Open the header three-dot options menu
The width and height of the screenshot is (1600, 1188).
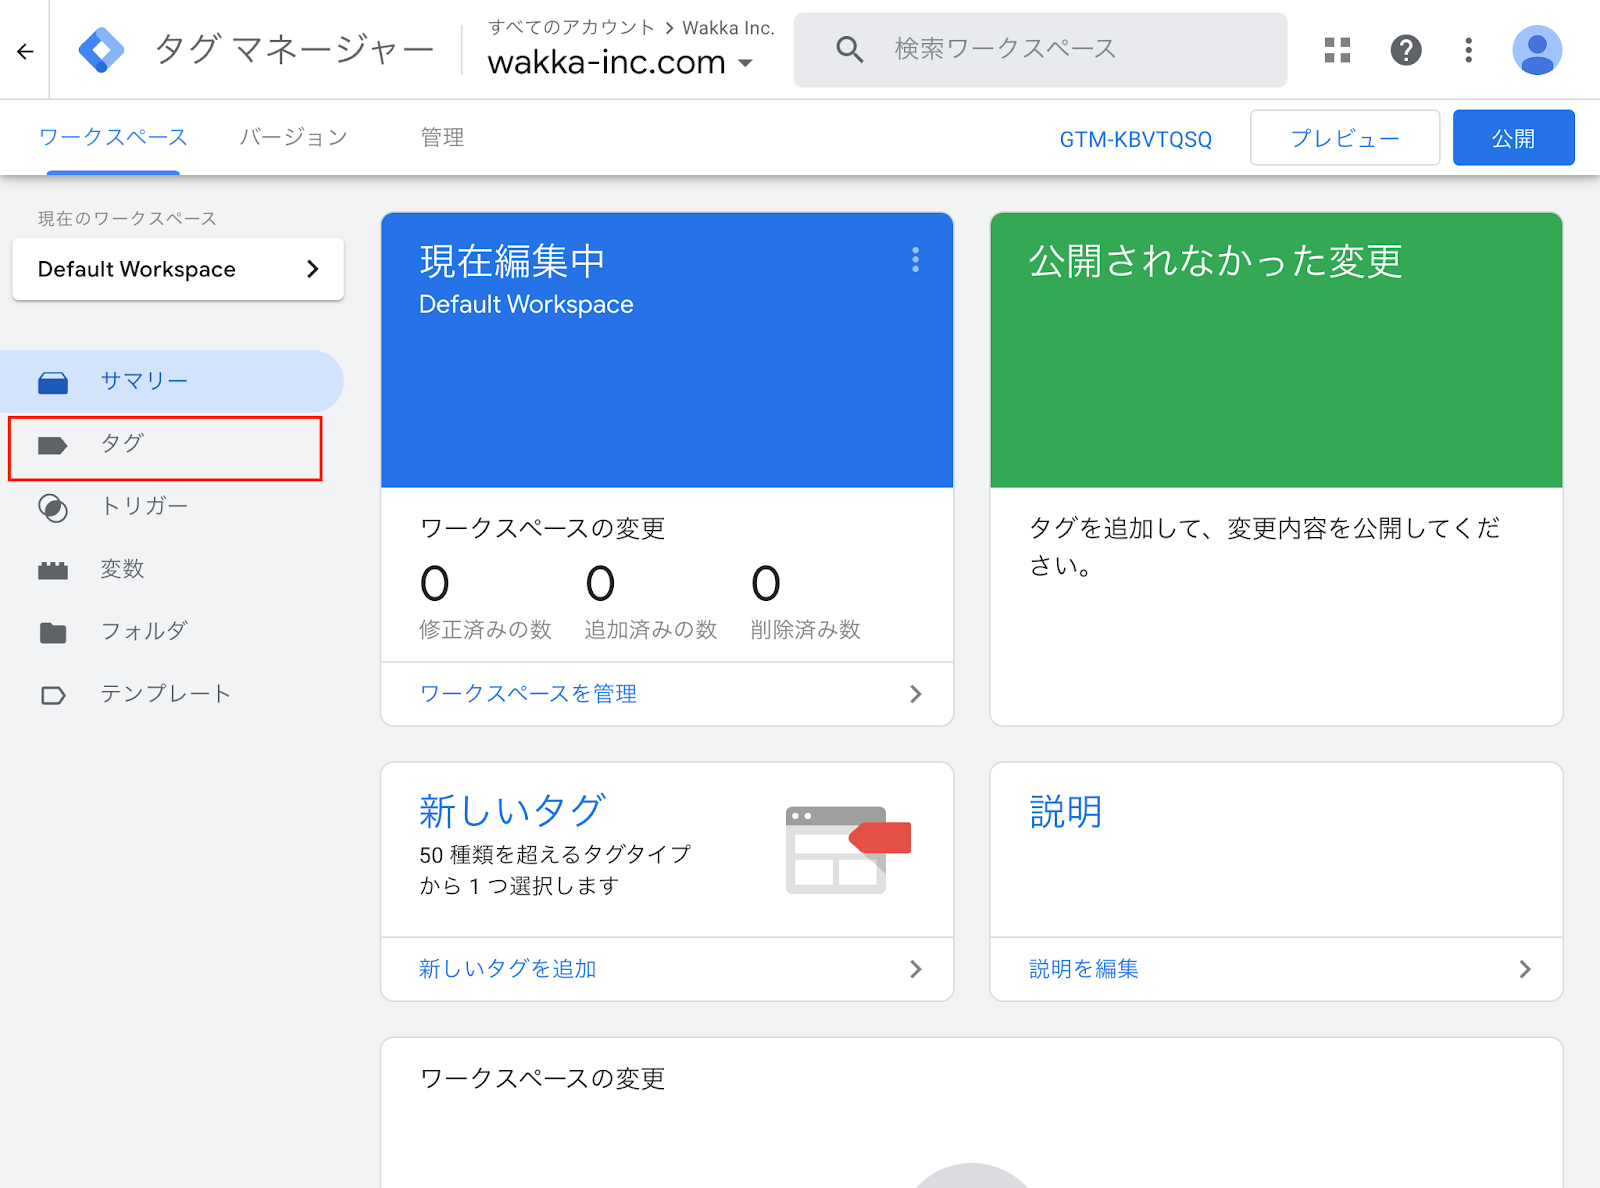point(1468,50)
